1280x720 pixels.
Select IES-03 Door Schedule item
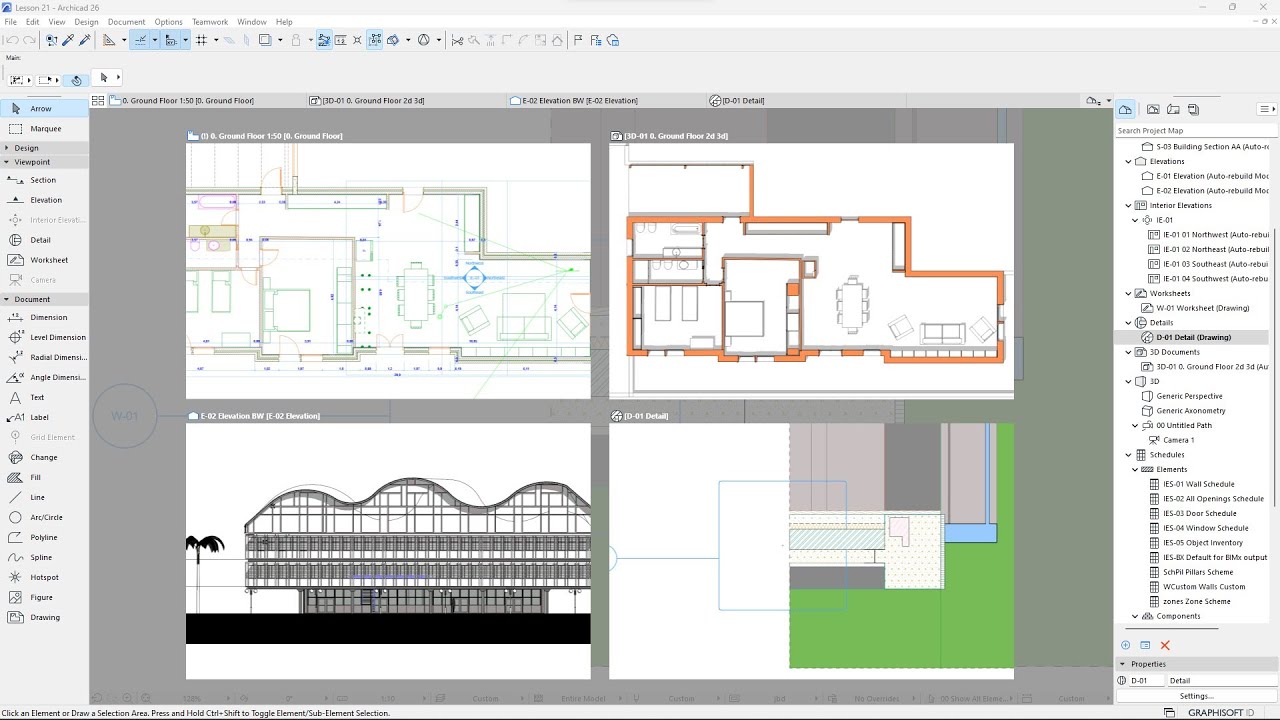[x=1205, y=513]
